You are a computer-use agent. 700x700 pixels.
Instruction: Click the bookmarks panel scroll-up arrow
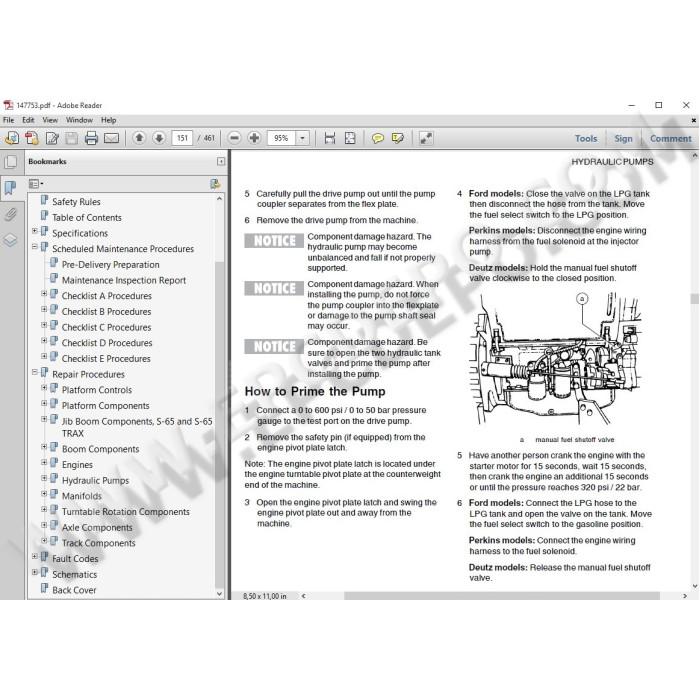(x=219, y=198)
